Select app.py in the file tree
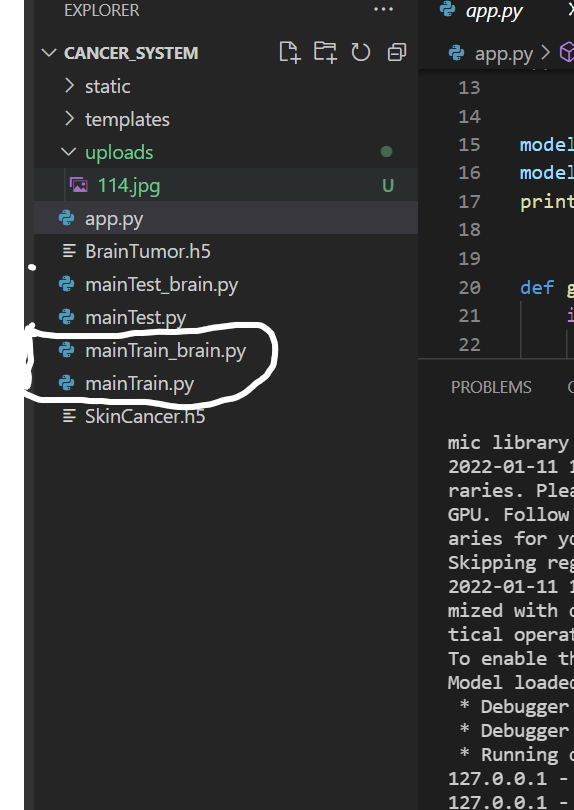The width and height of the screenshot is (574, 810). point(226,218)
